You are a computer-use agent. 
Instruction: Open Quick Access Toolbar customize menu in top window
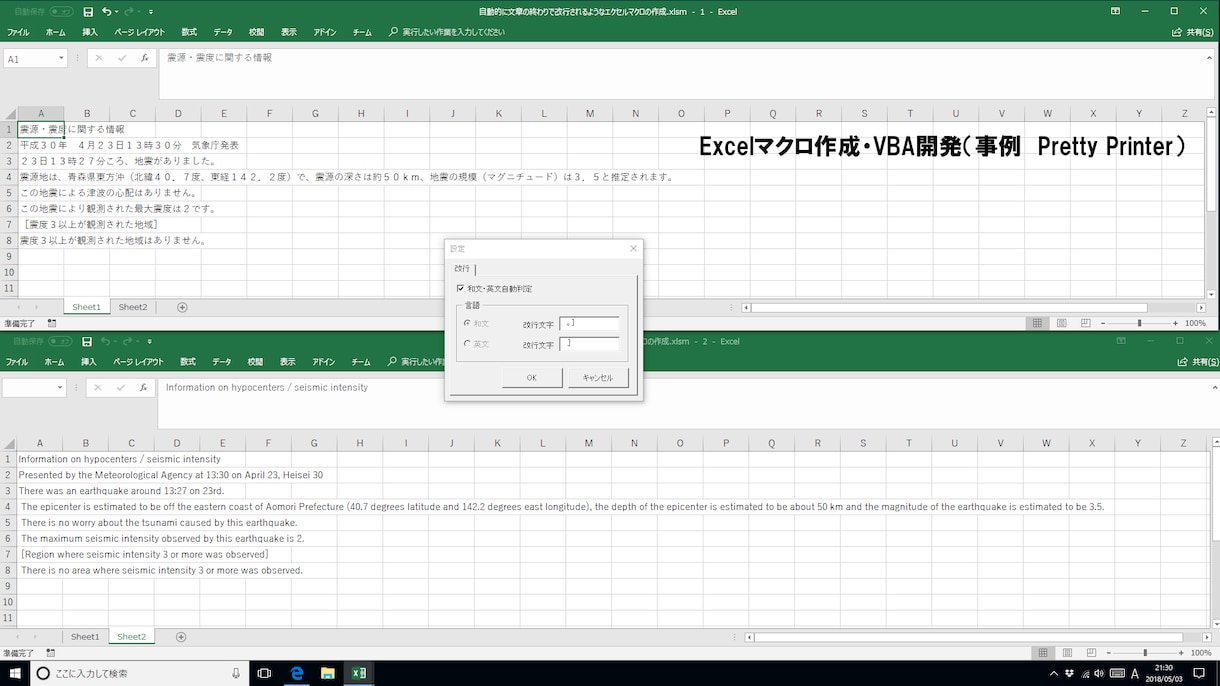tap(151, 12)
